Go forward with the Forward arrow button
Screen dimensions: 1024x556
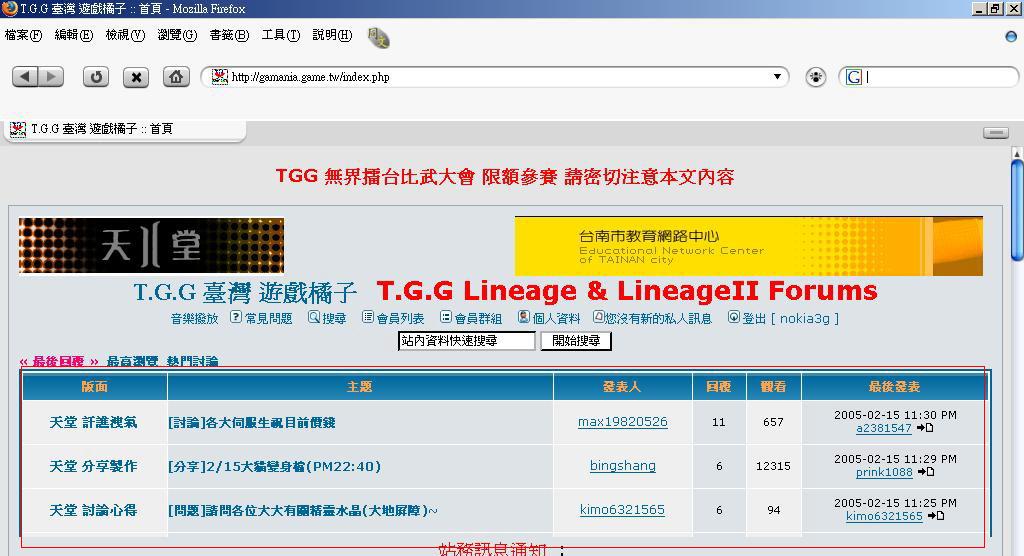pyautogui.click(x=51, y=77)
